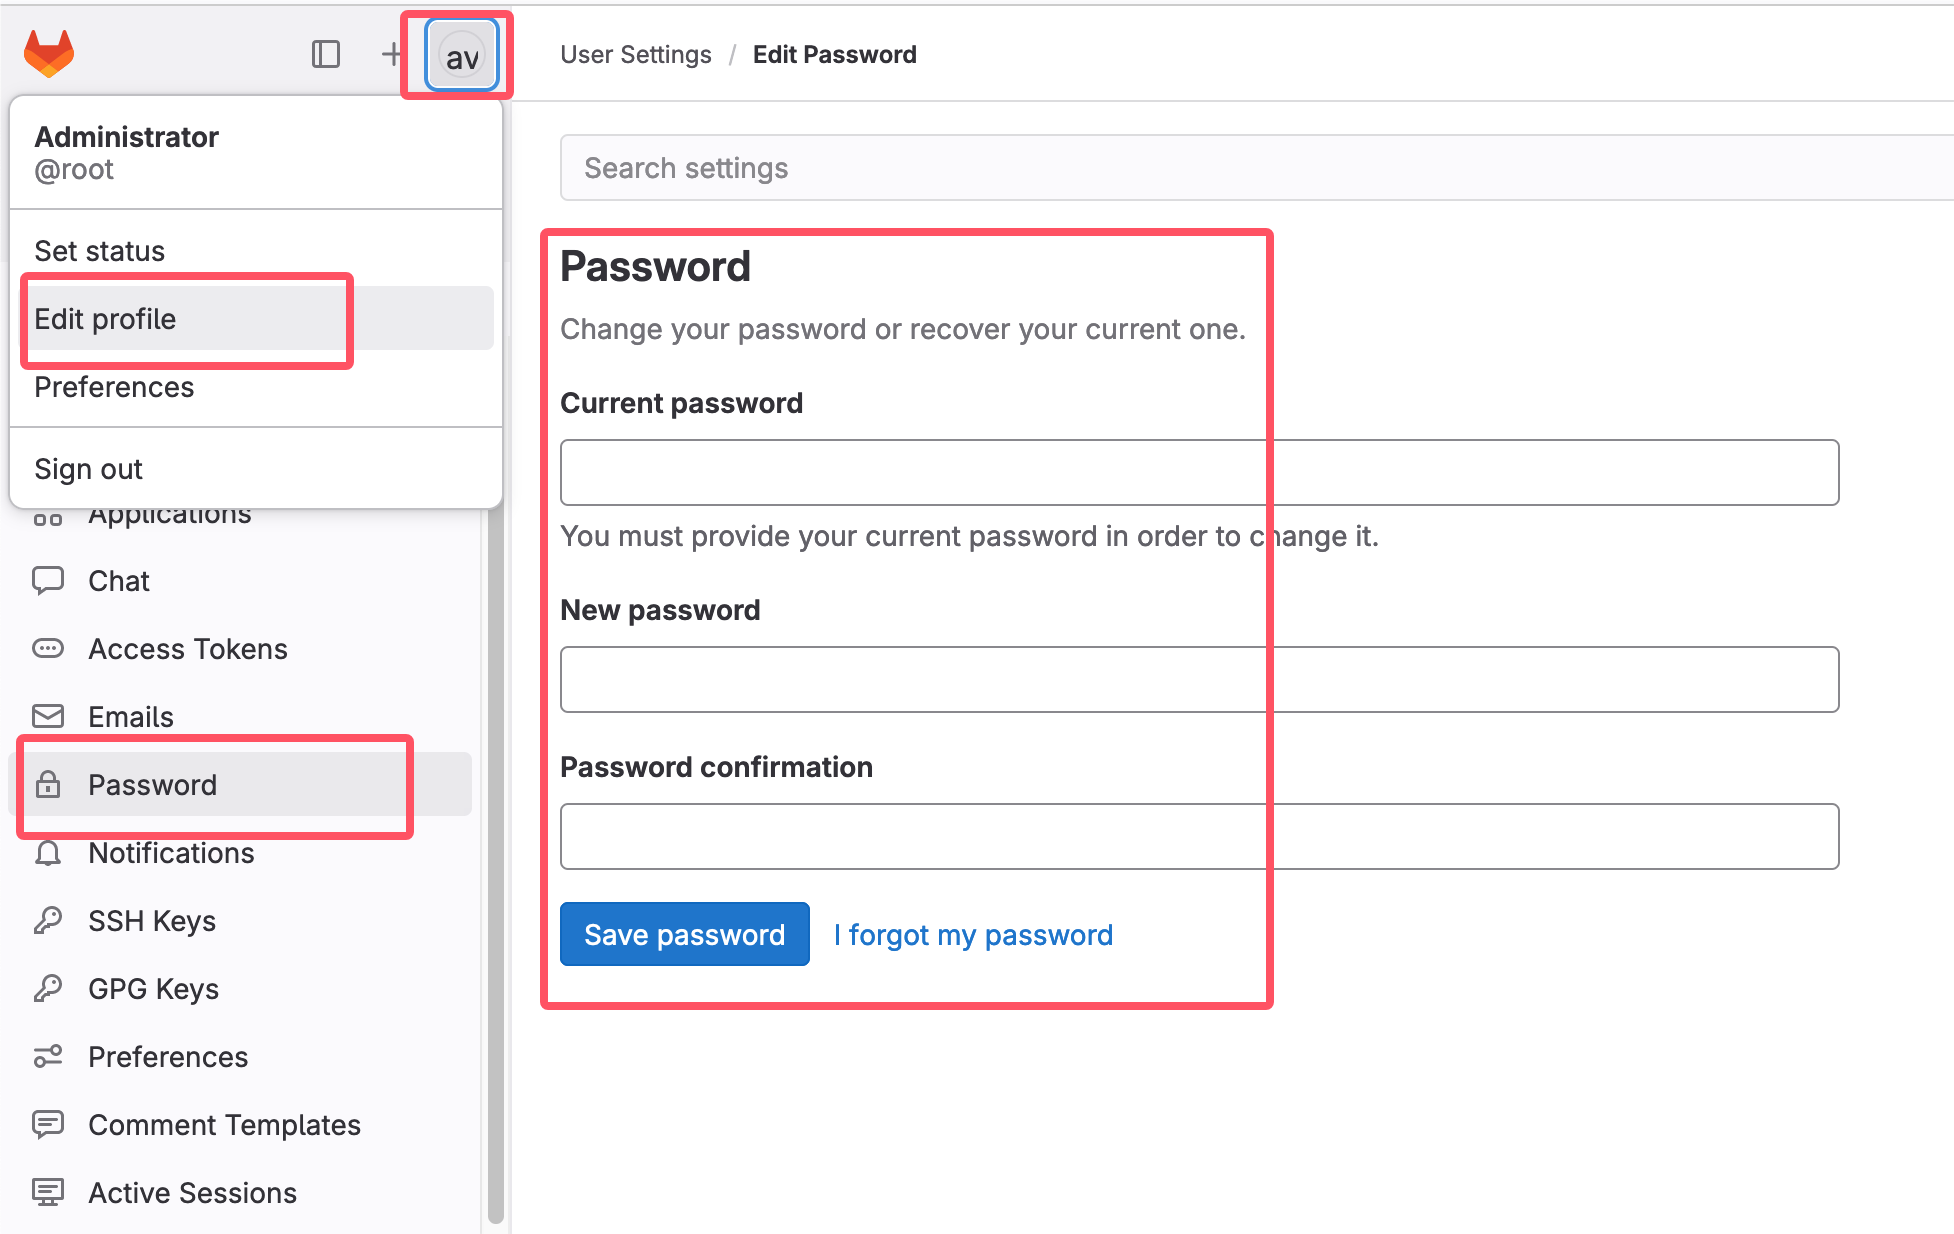
Task: Click the Emails envelope icon
Action: [48, 717]
